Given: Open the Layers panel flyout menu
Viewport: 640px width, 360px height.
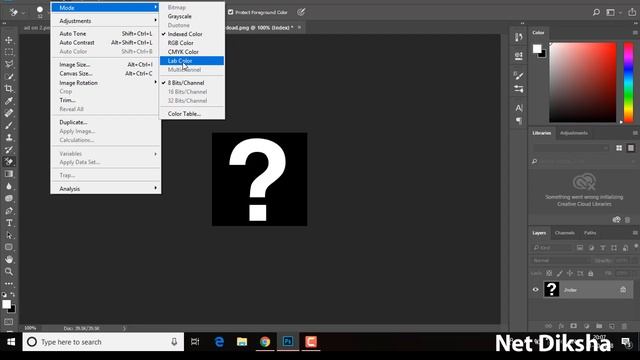Looking at the screenshot, I should point(635,233).
